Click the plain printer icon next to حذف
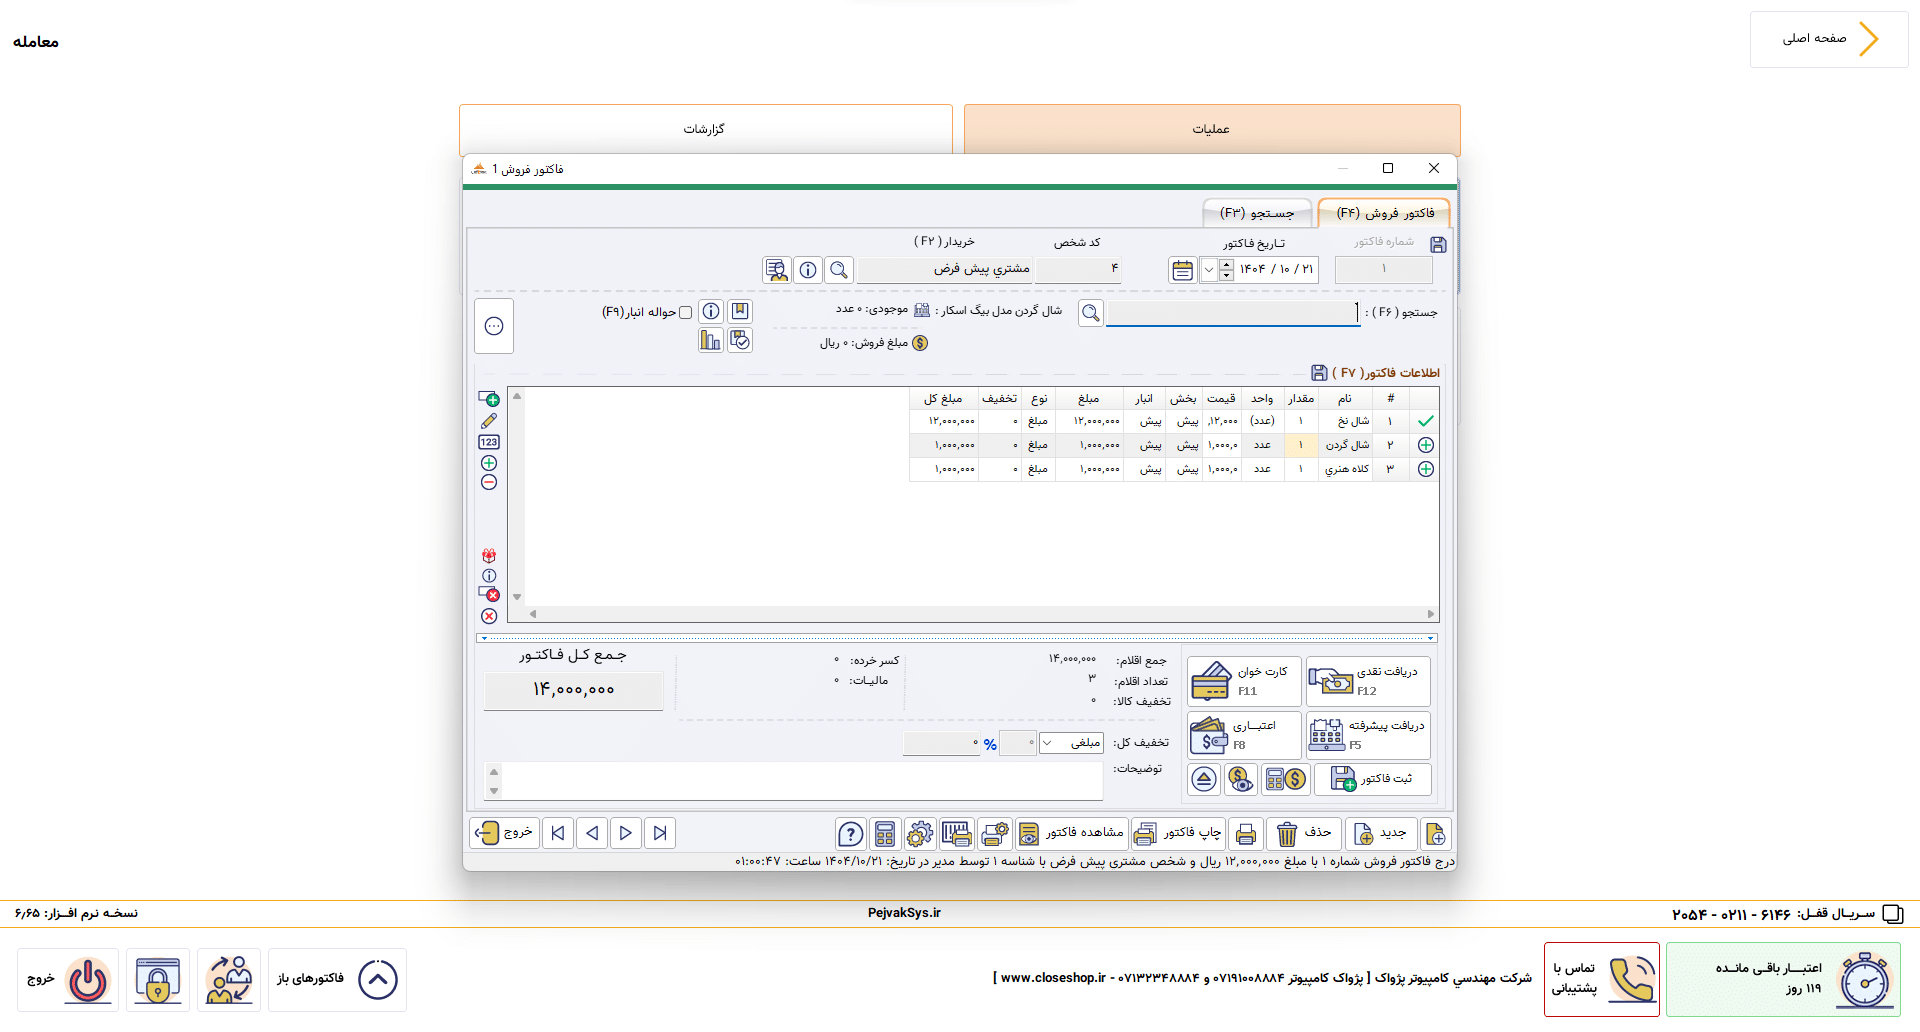The image size is (1920, 1032). click(x=1246, y=834)
